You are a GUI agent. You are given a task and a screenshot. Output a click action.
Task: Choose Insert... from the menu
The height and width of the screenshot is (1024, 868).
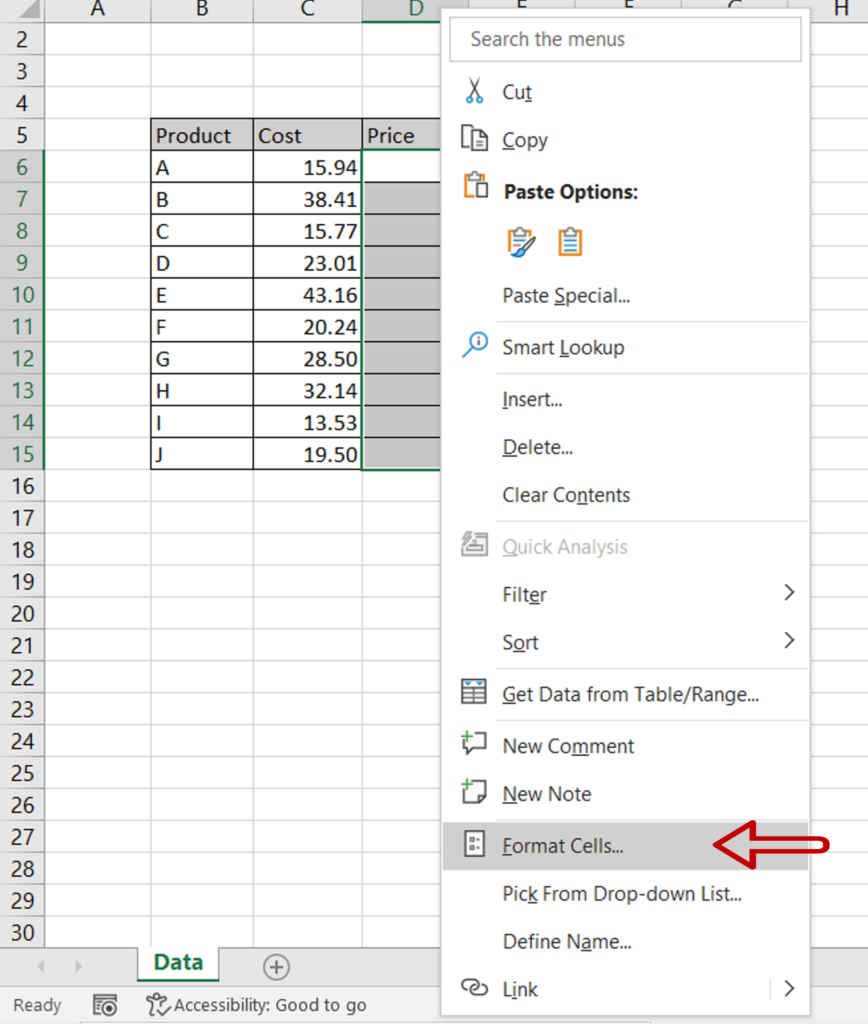click(x=625, y=399)
